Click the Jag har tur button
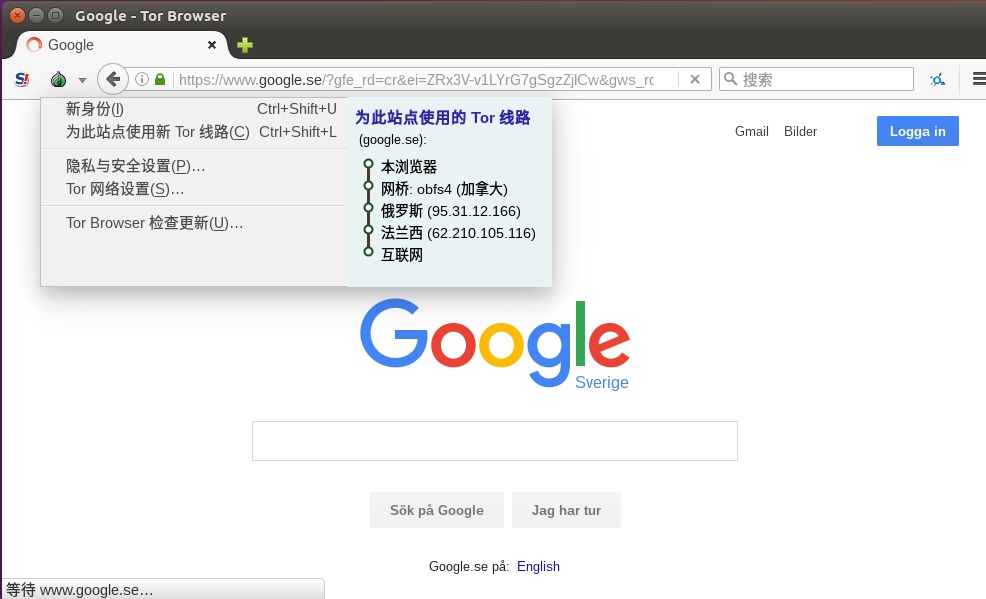 [566, 510]
